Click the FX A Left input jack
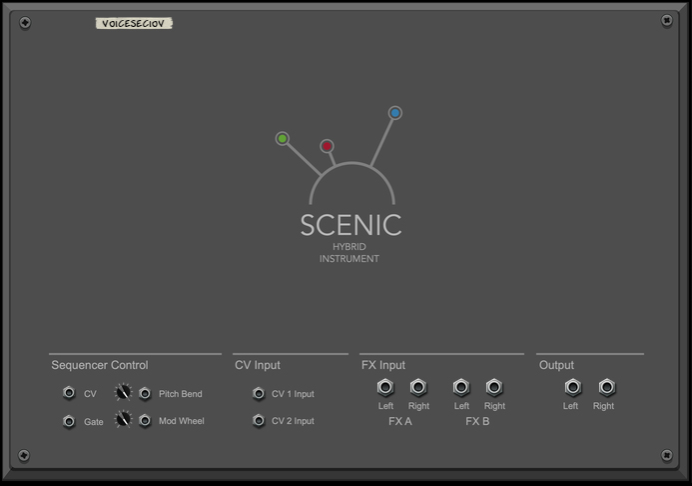Image resolution: width=692 pixels, height=486 pixels. [x=385, y=387]
